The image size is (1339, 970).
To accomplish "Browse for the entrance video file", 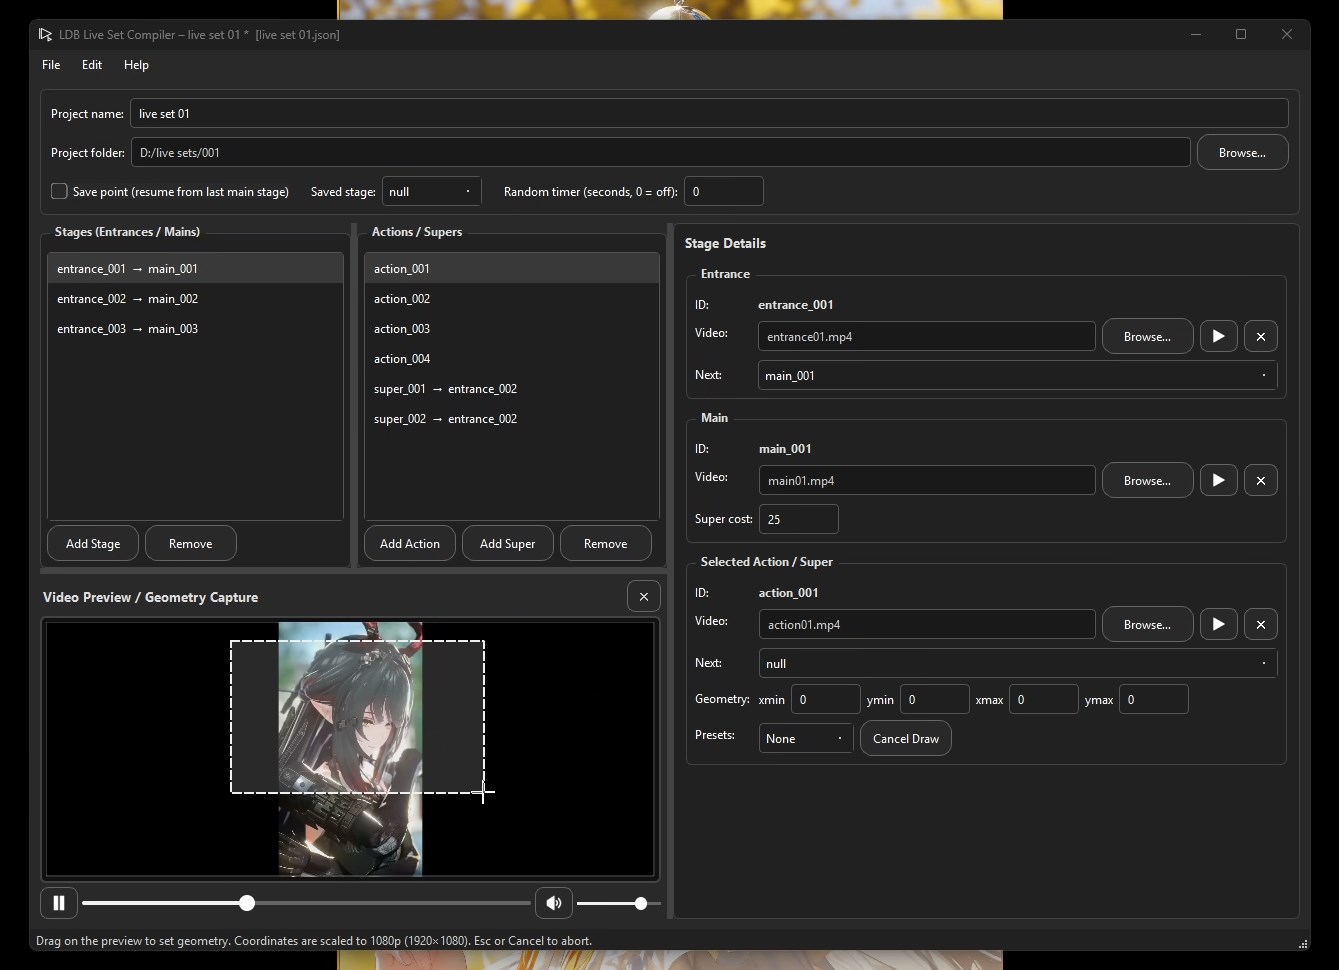I will click(x=1147, y=337).
